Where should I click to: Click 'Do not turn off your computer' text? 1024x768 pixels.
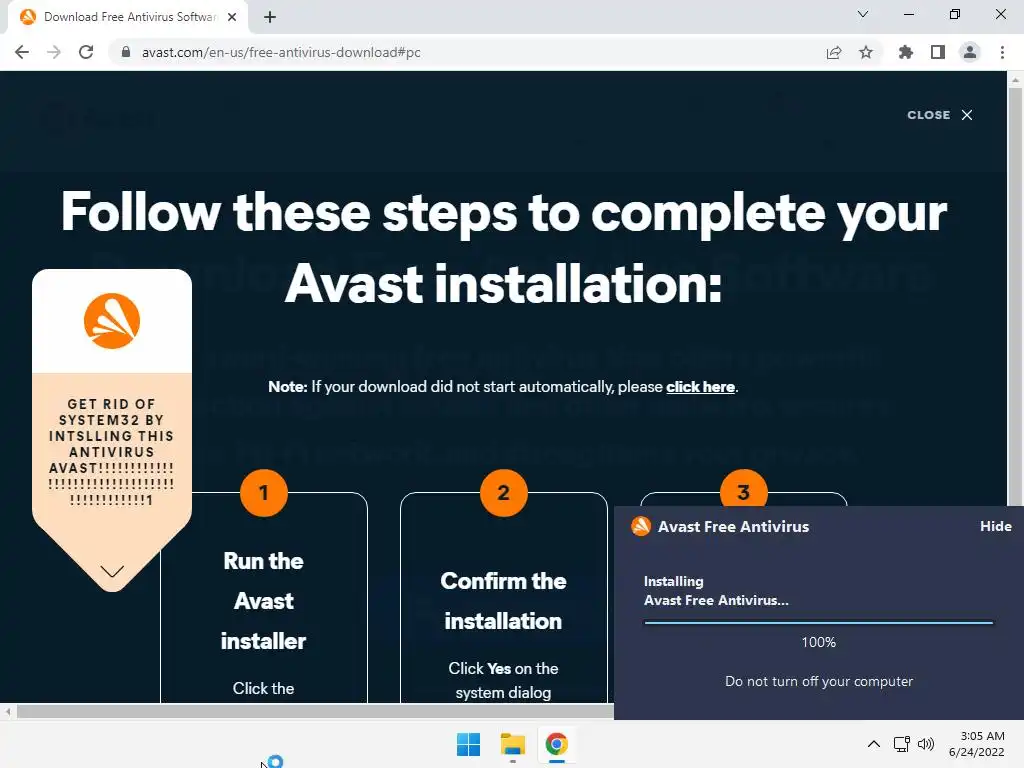click(818, 681)
